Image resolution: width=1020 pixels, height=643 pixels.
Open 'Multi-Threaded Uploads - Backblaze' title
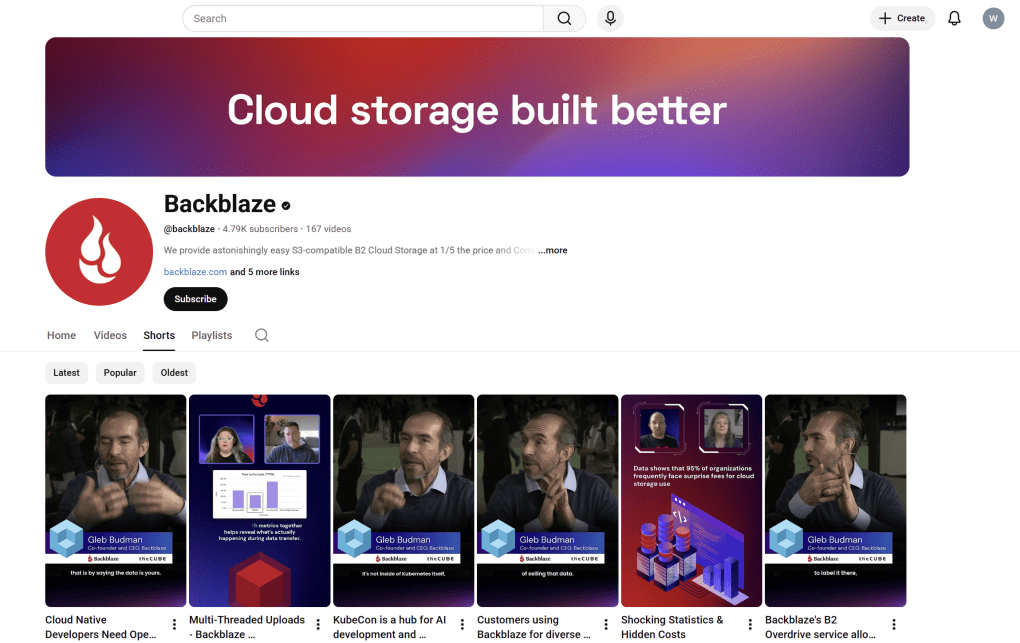[247, 627]
